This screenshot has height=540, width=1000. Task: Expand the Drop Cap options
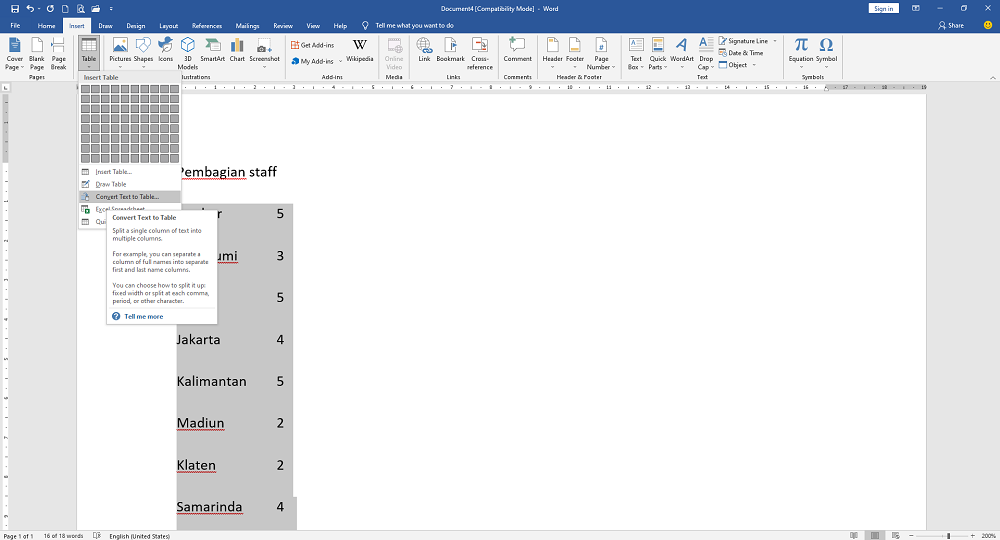click(705, 54)
